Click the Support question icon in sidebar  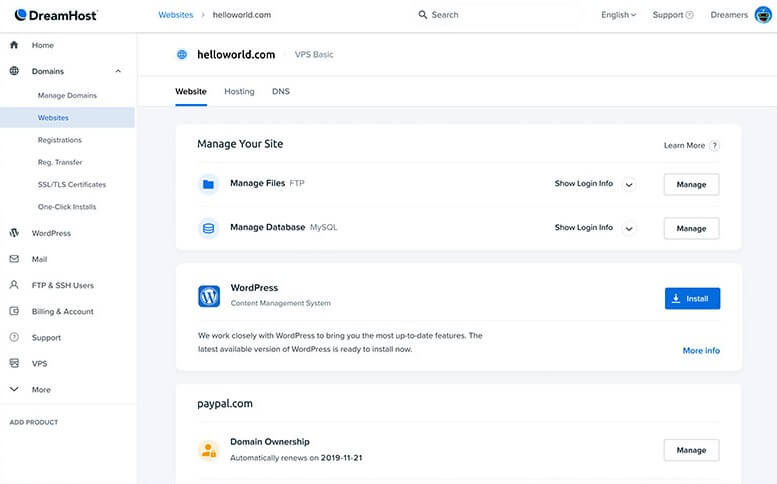tap(14, 337)
